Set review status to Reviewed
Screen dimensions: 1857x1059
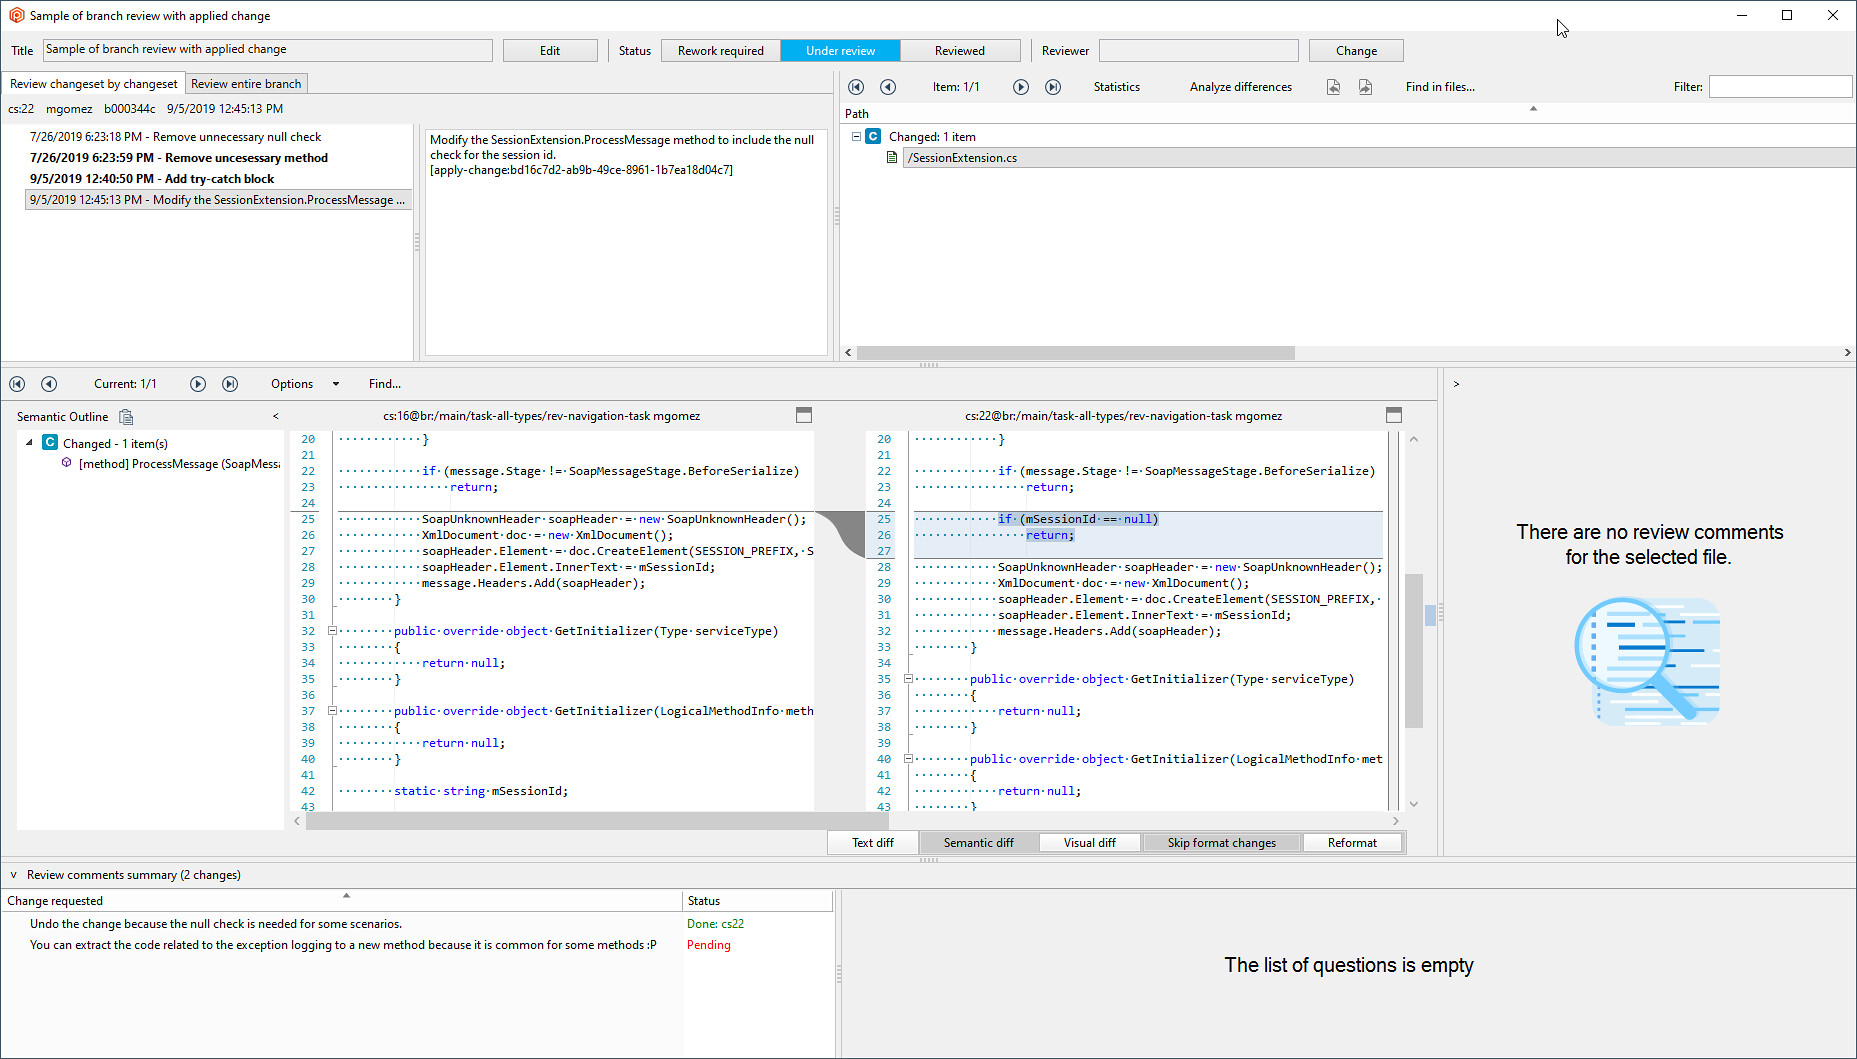(960, 50)
